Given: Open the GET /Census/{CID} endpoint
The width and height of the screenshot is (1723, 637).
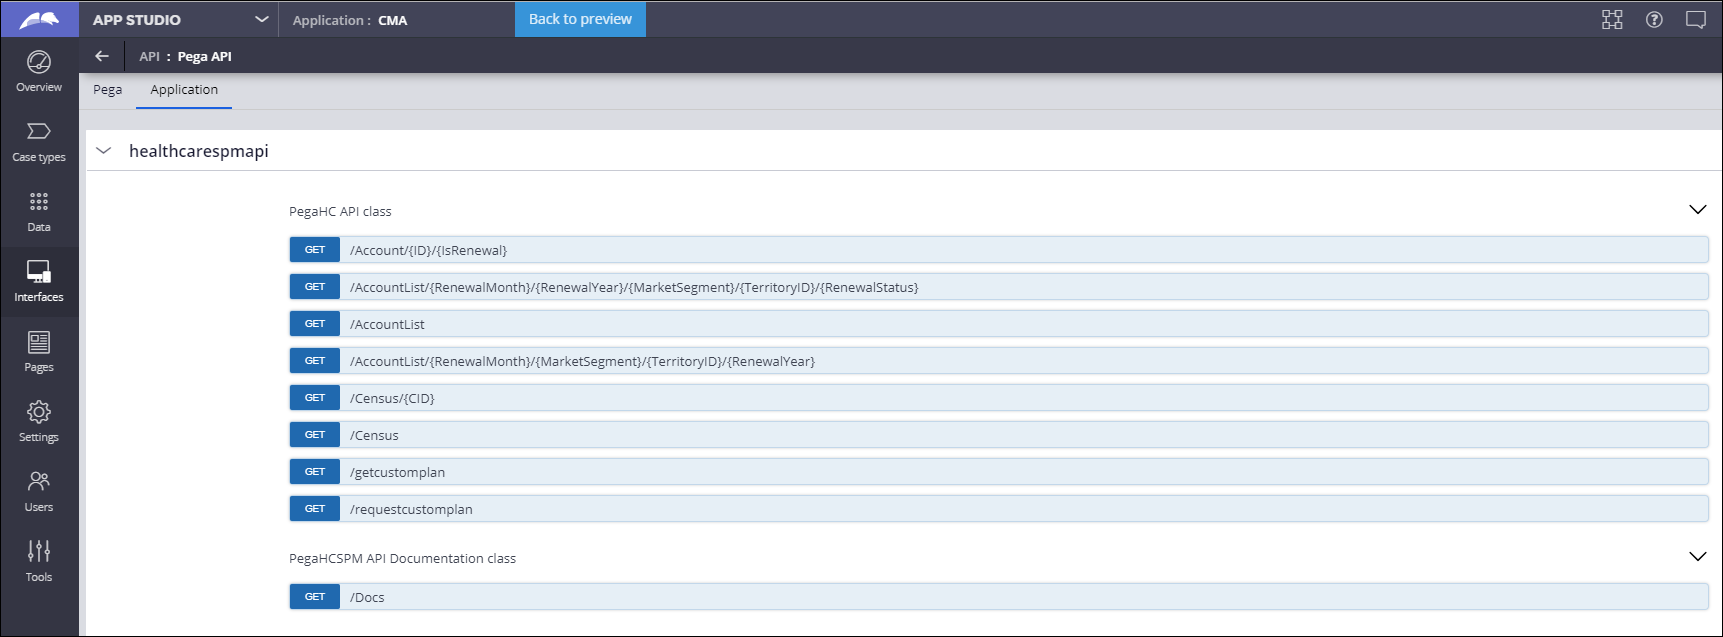Looking at the screenshot, I should pyautogui.click(x=392, y=398).
